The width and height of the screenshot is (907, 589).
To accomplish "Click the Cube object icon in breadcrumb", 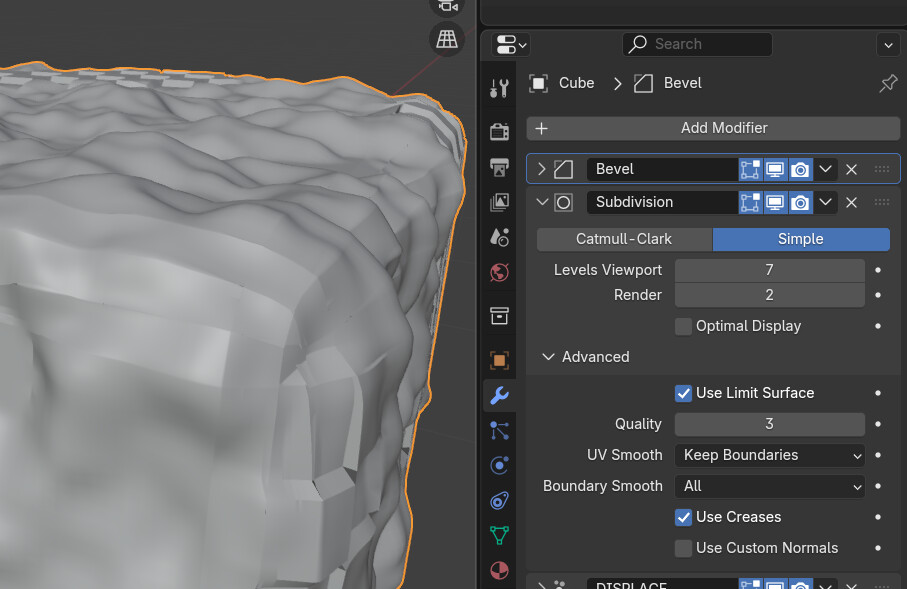I will click(x=538, y=83).
